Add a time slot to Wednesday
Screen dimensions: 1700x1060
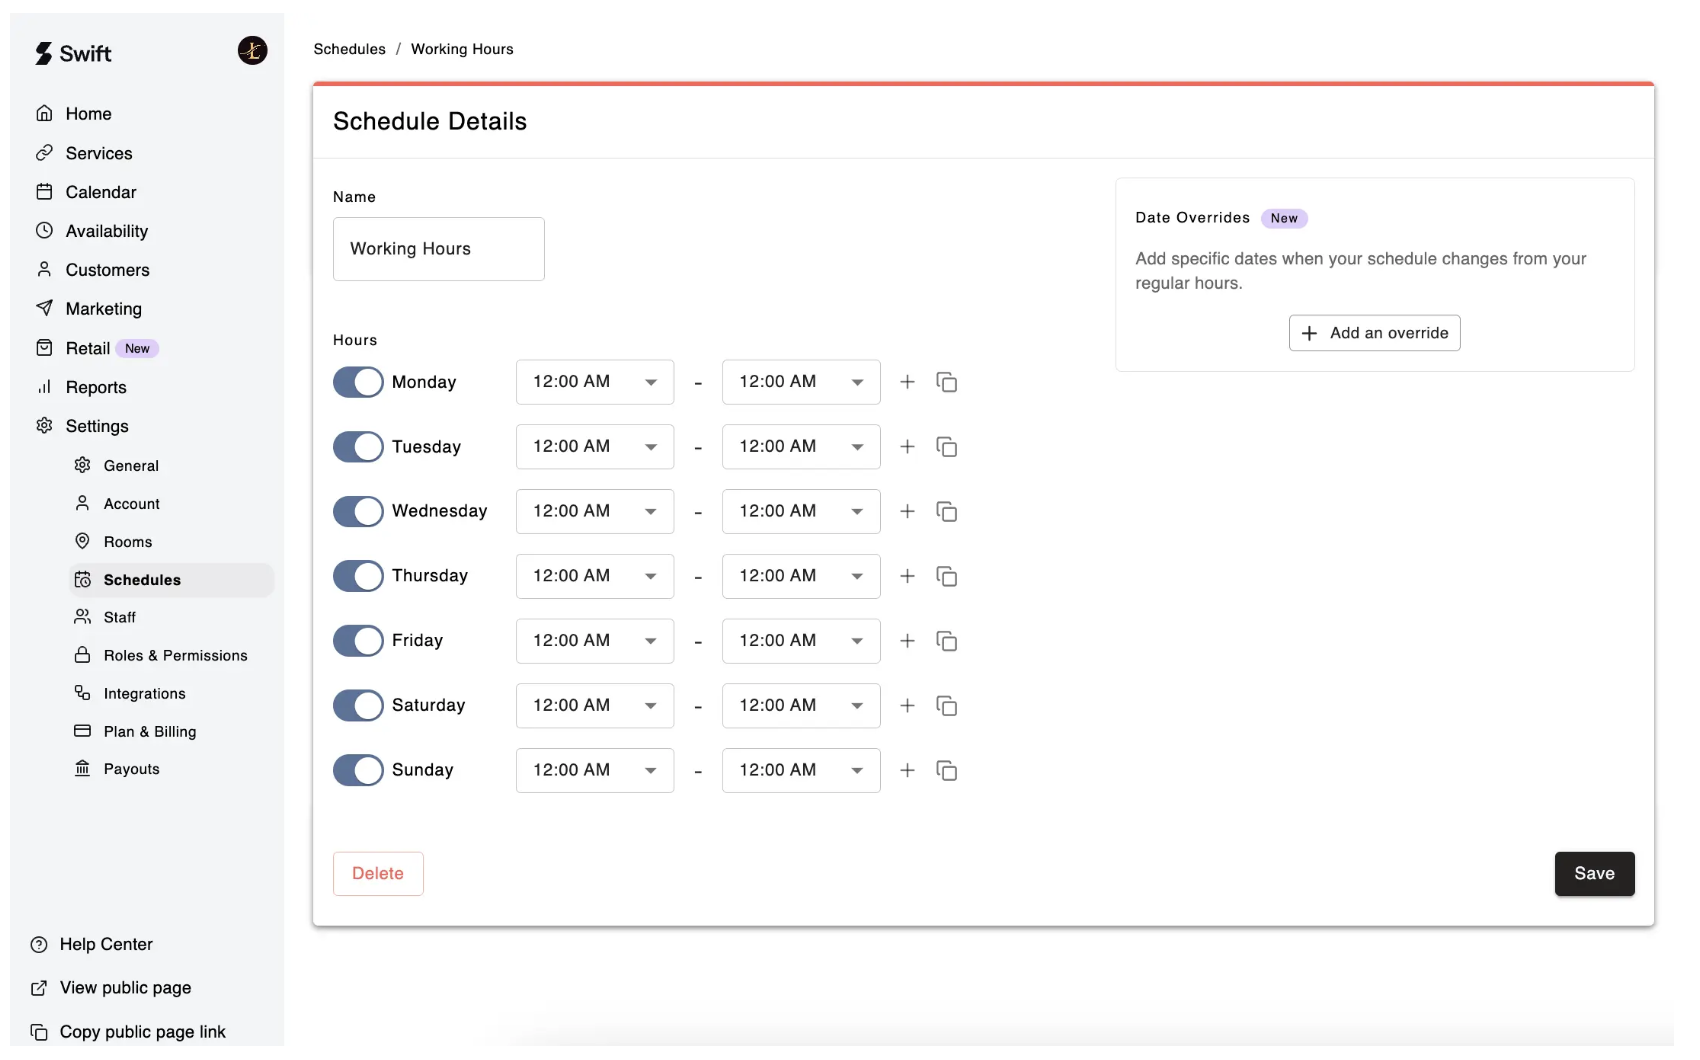point(907,512)
